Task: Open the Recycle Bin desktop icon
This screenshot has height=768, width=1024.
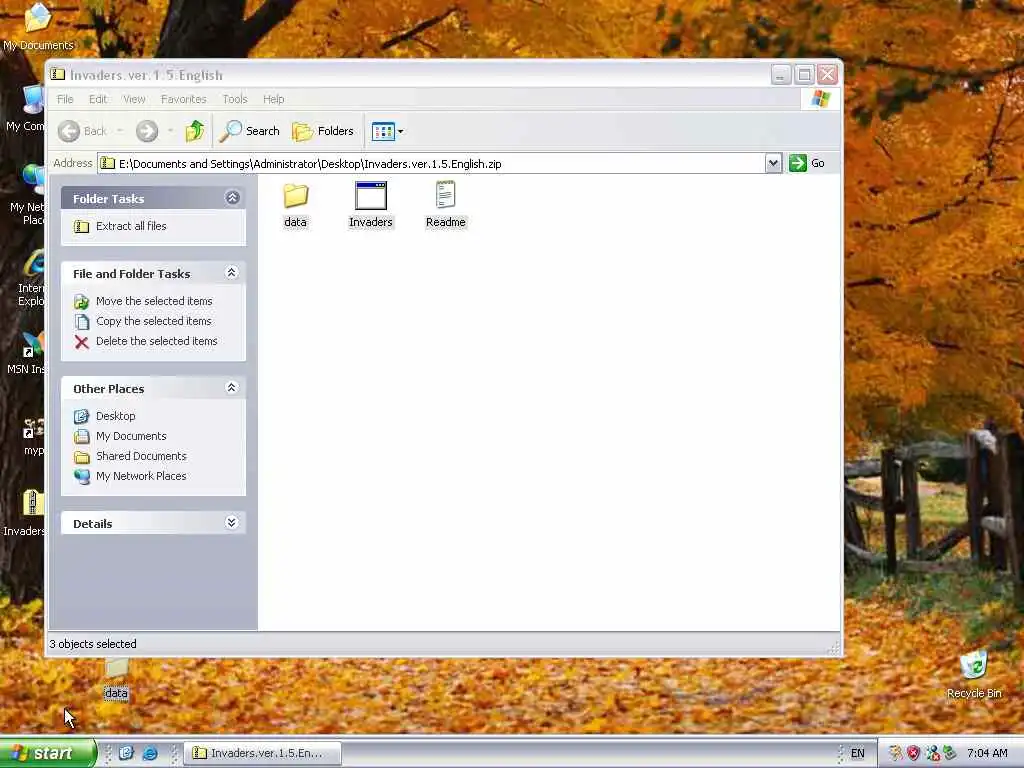Action: point(974,674)
